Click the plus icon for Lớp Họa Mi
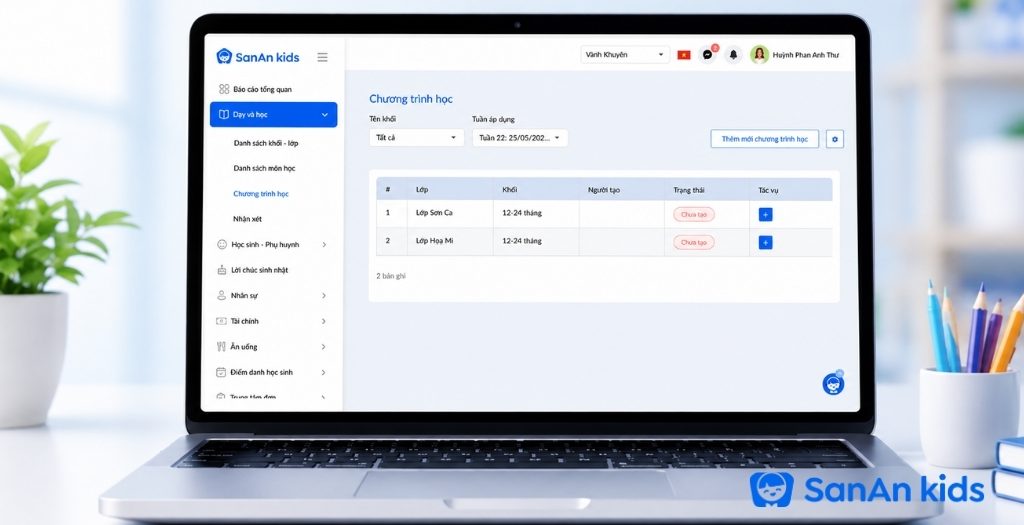This screenshot has height=525, width=1024. click(765, 243)
